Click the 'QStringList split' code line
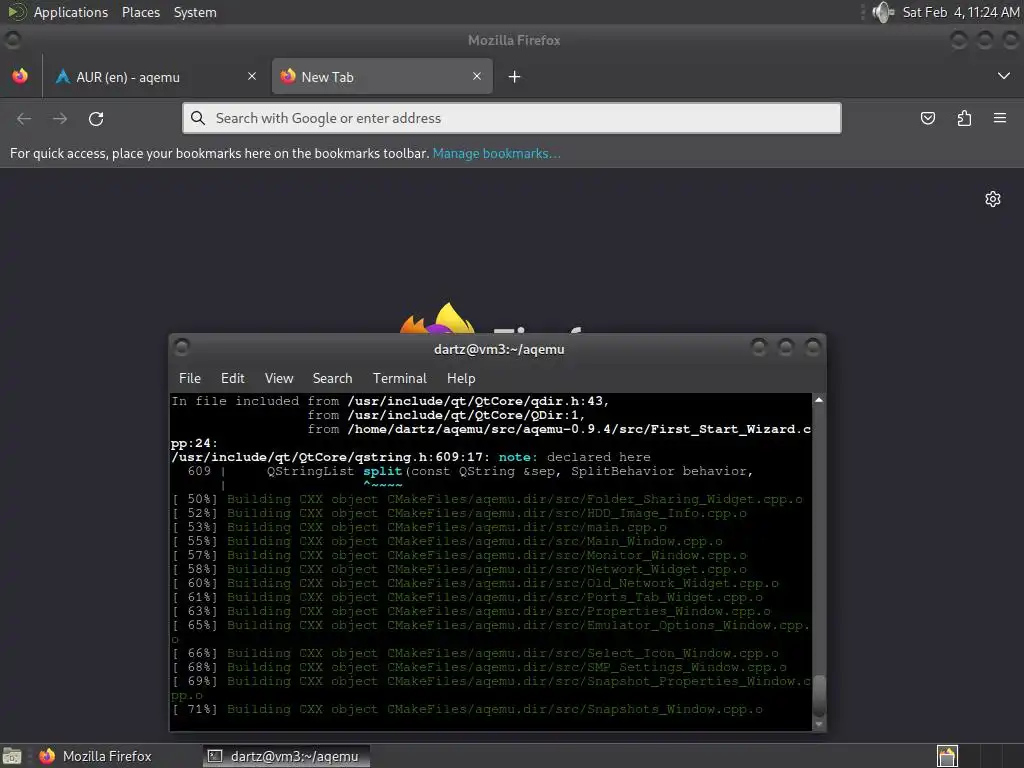1024x768 pixels. click(470, 471)
